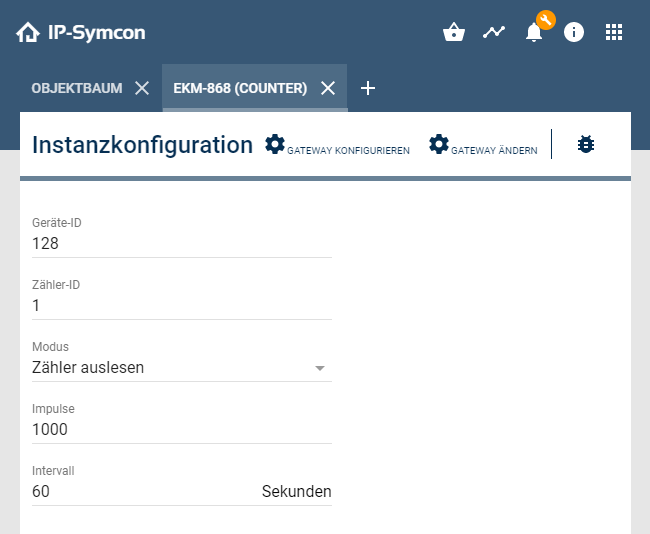
Task: Open the module store basket icon
Action: tap(454, 32)
